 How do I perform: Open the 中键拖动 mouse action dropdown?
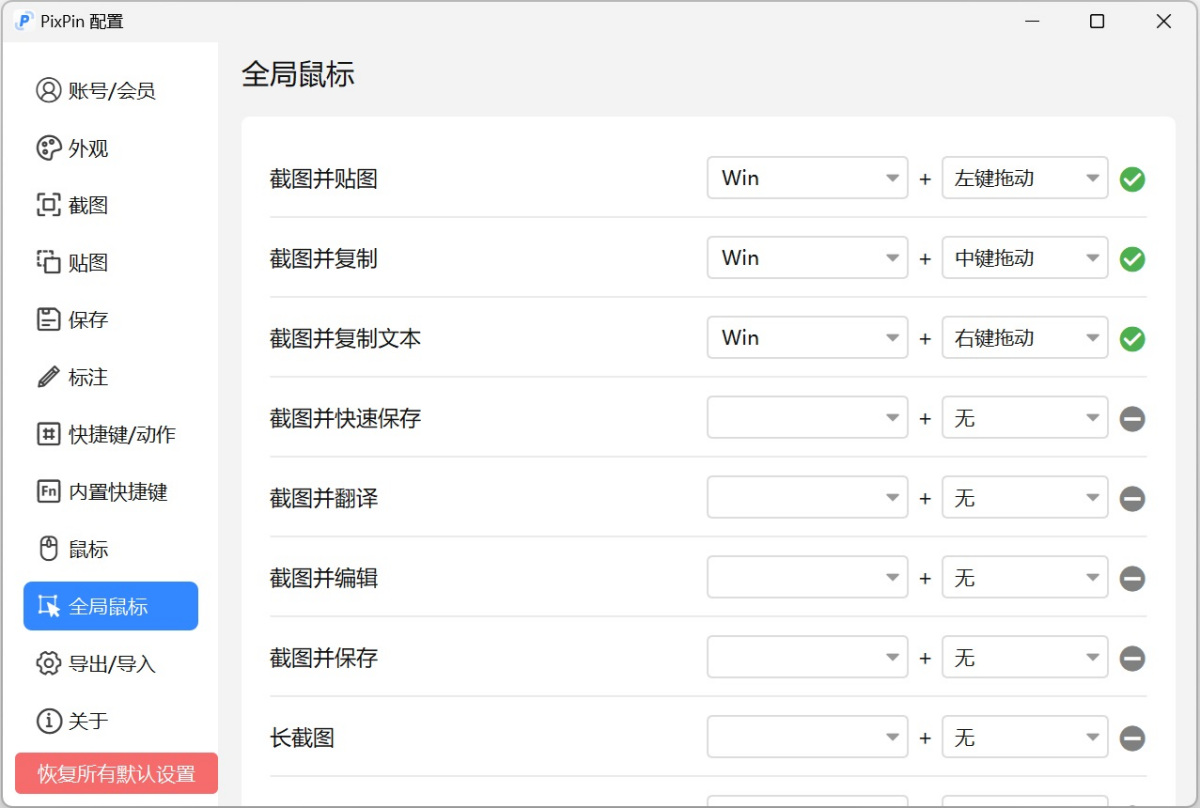(x=1025, y=258)
